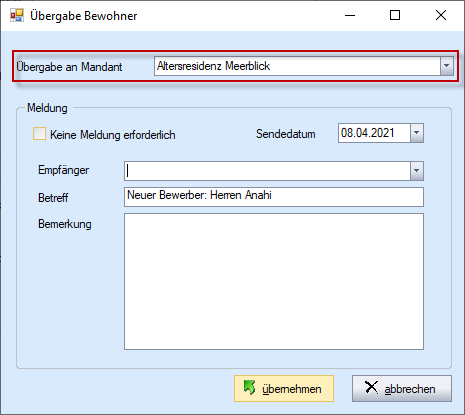465x415 pixels.
Task: Click the green arrow icon on übernehmen
Action: click(x=249, y=388)
